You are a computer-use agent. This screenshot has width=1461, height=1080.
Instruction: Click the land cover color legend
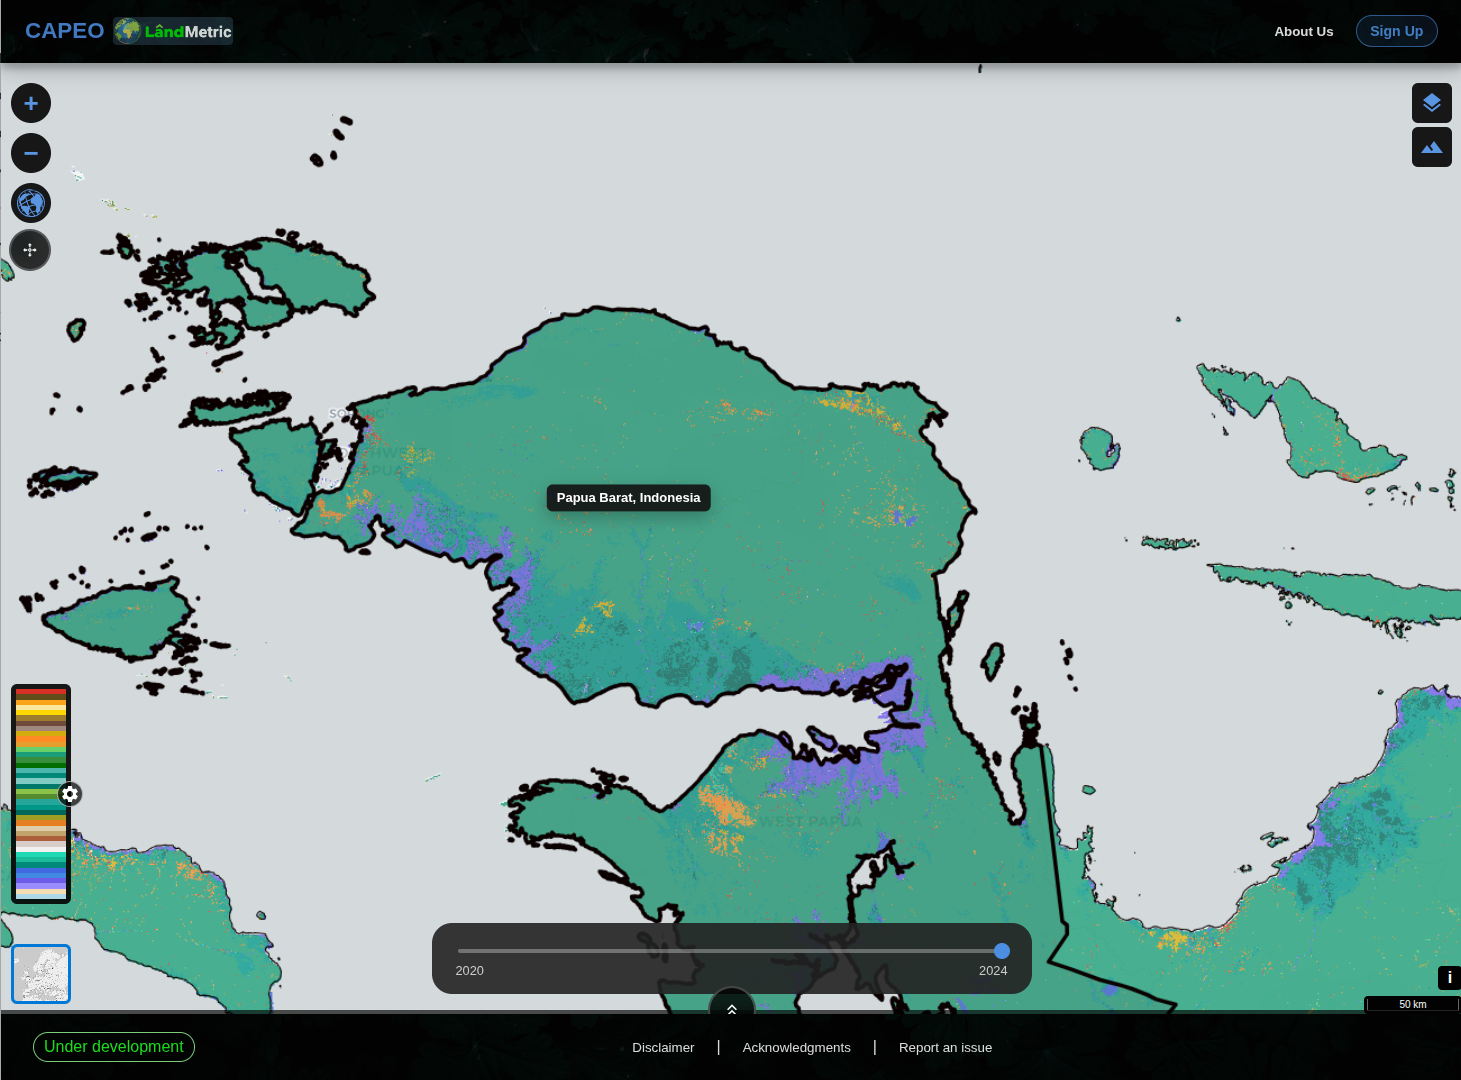(x=41, y=794)
